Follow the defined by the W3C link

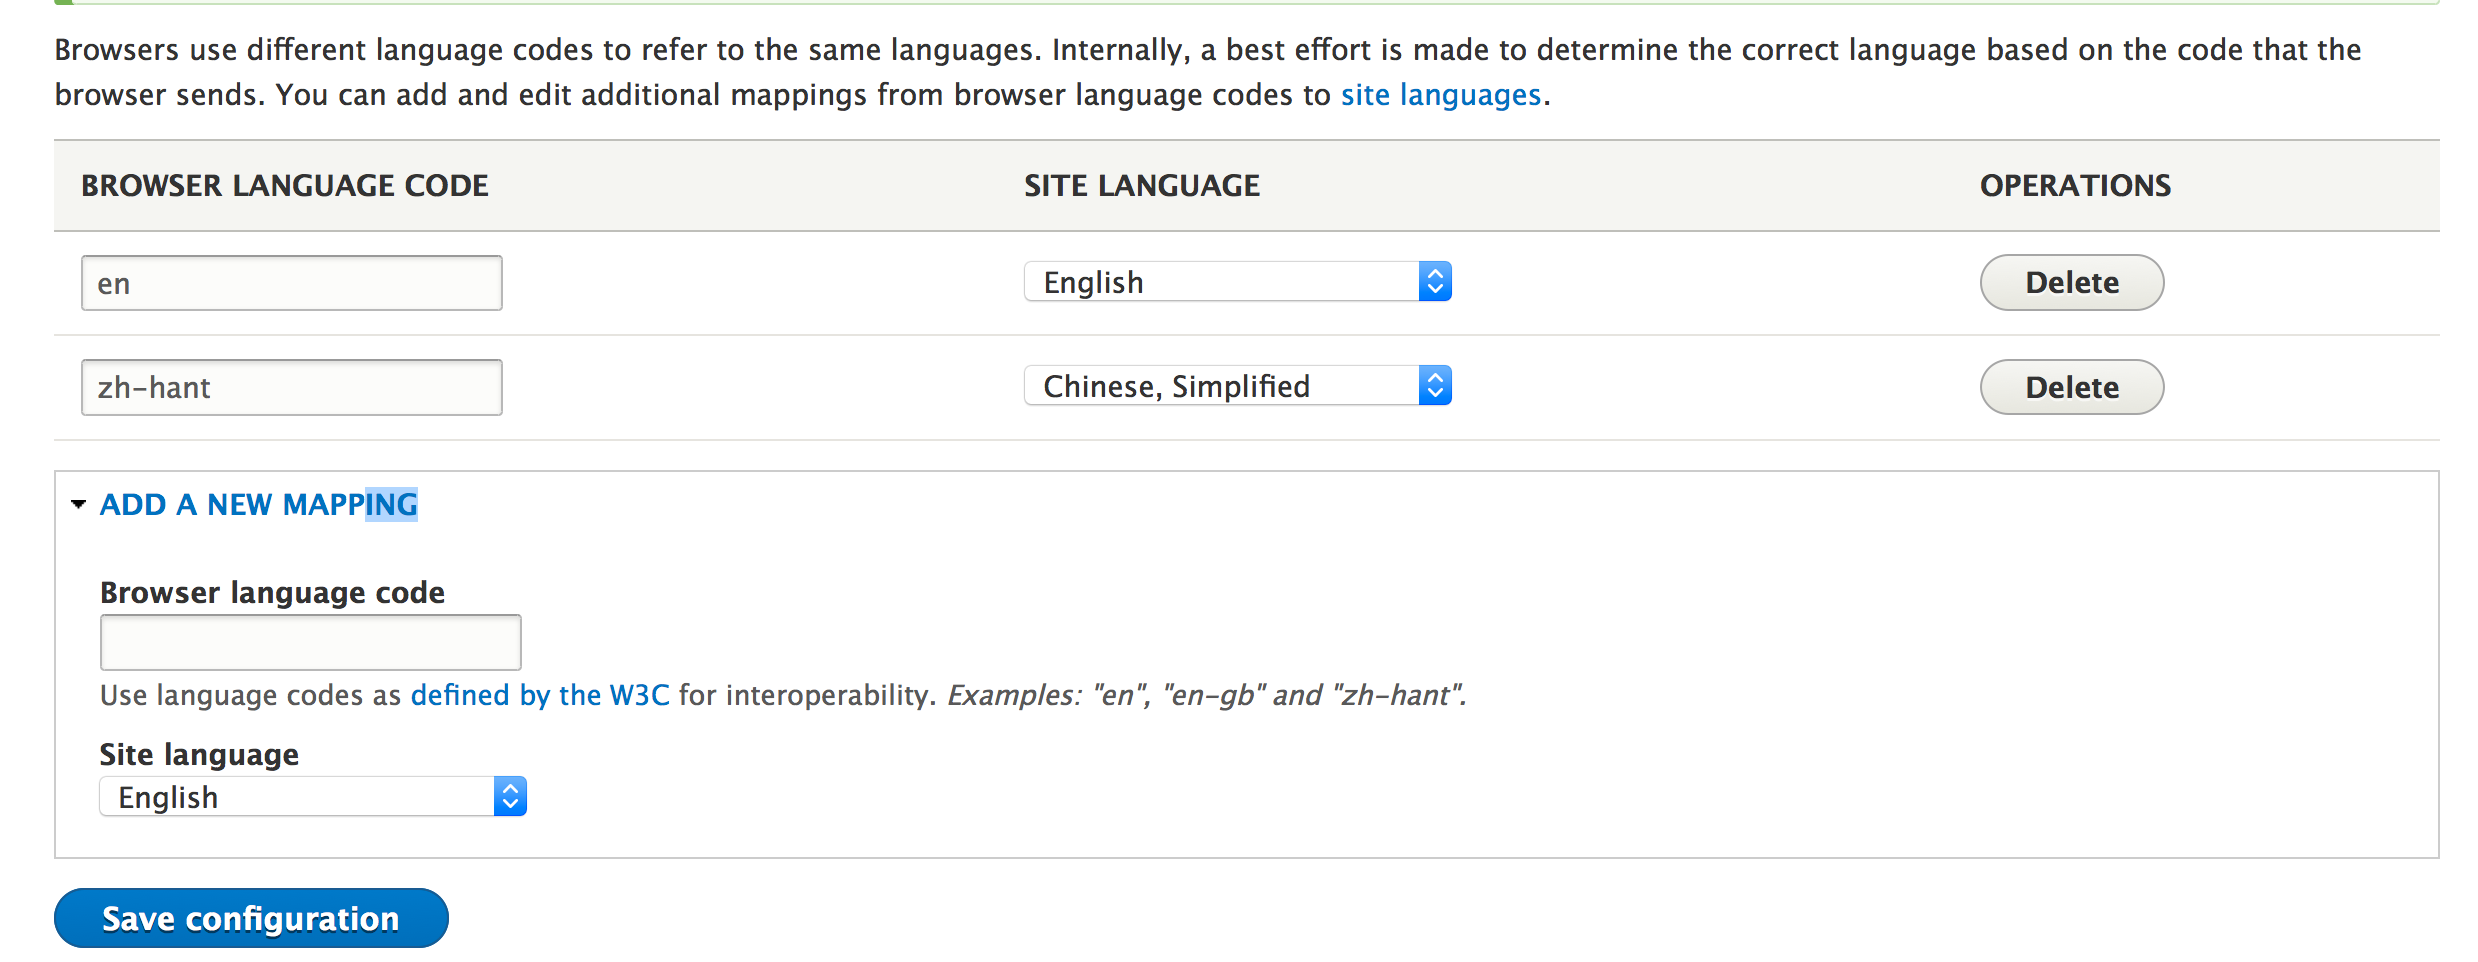539,695
